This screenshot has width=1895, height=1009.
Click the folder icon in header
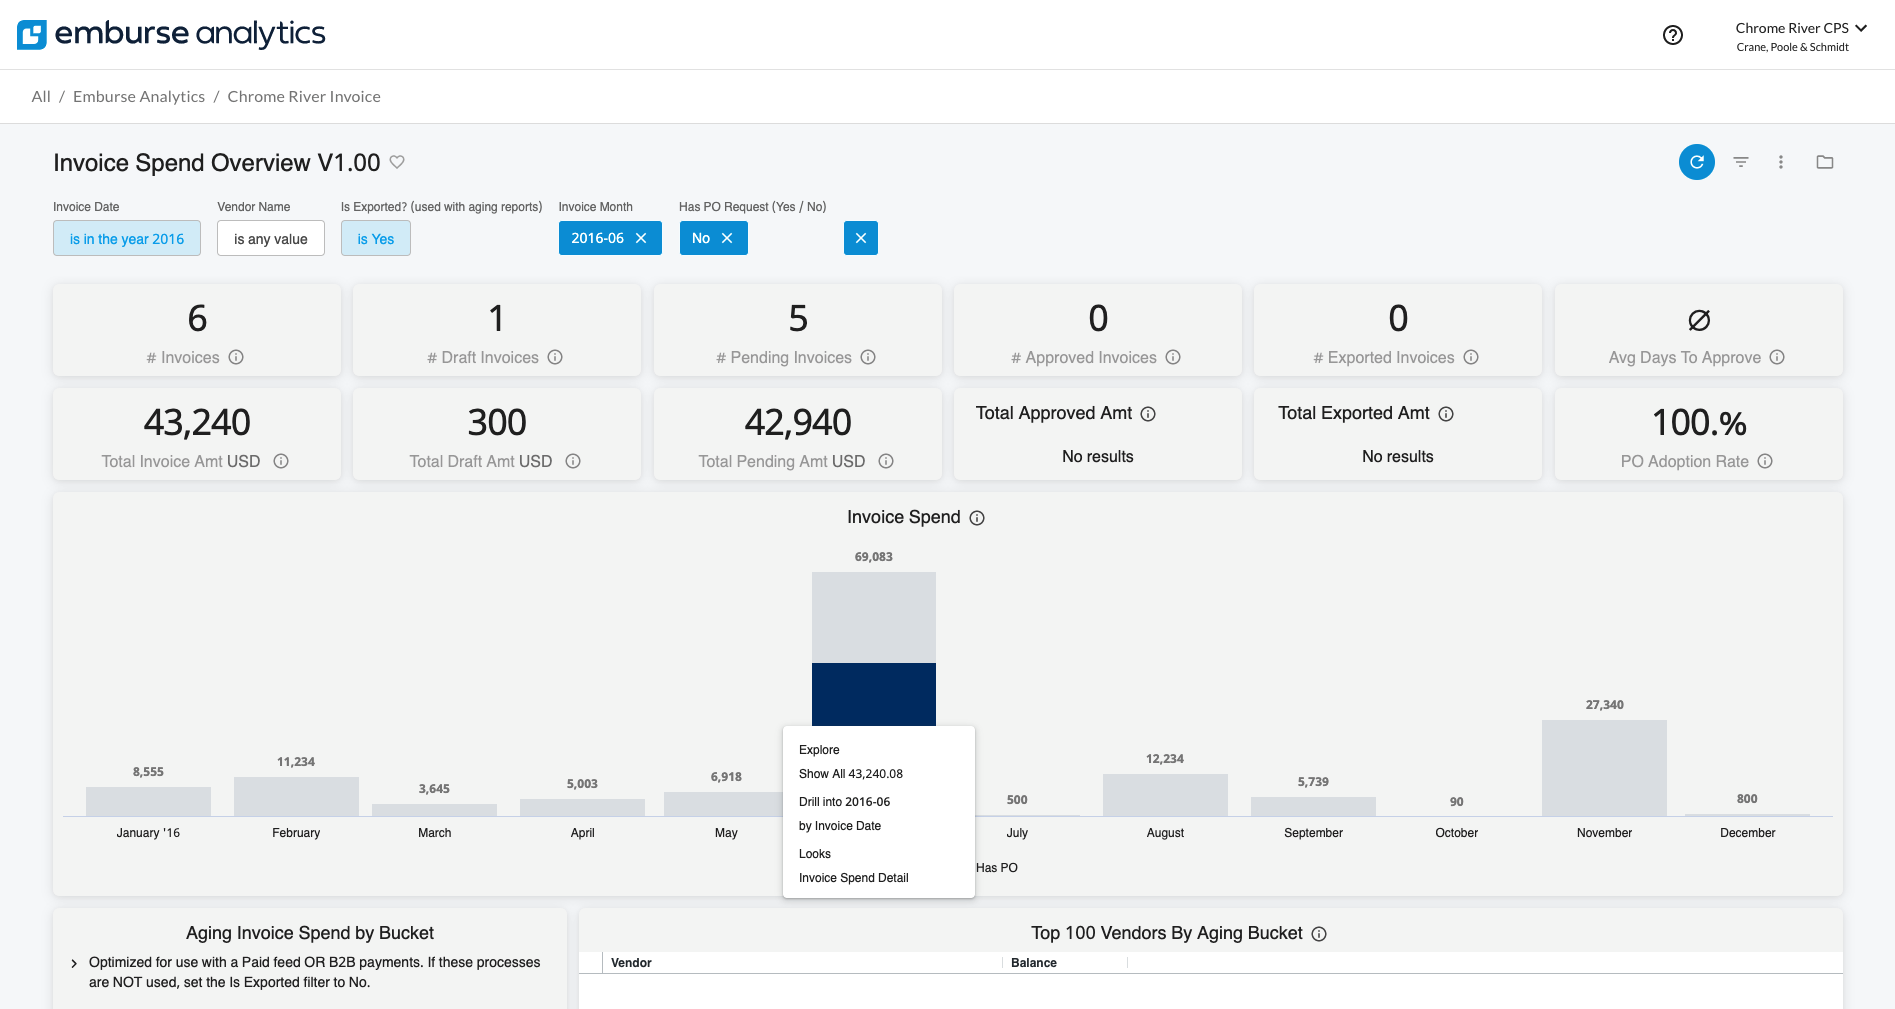[1824, 162]
